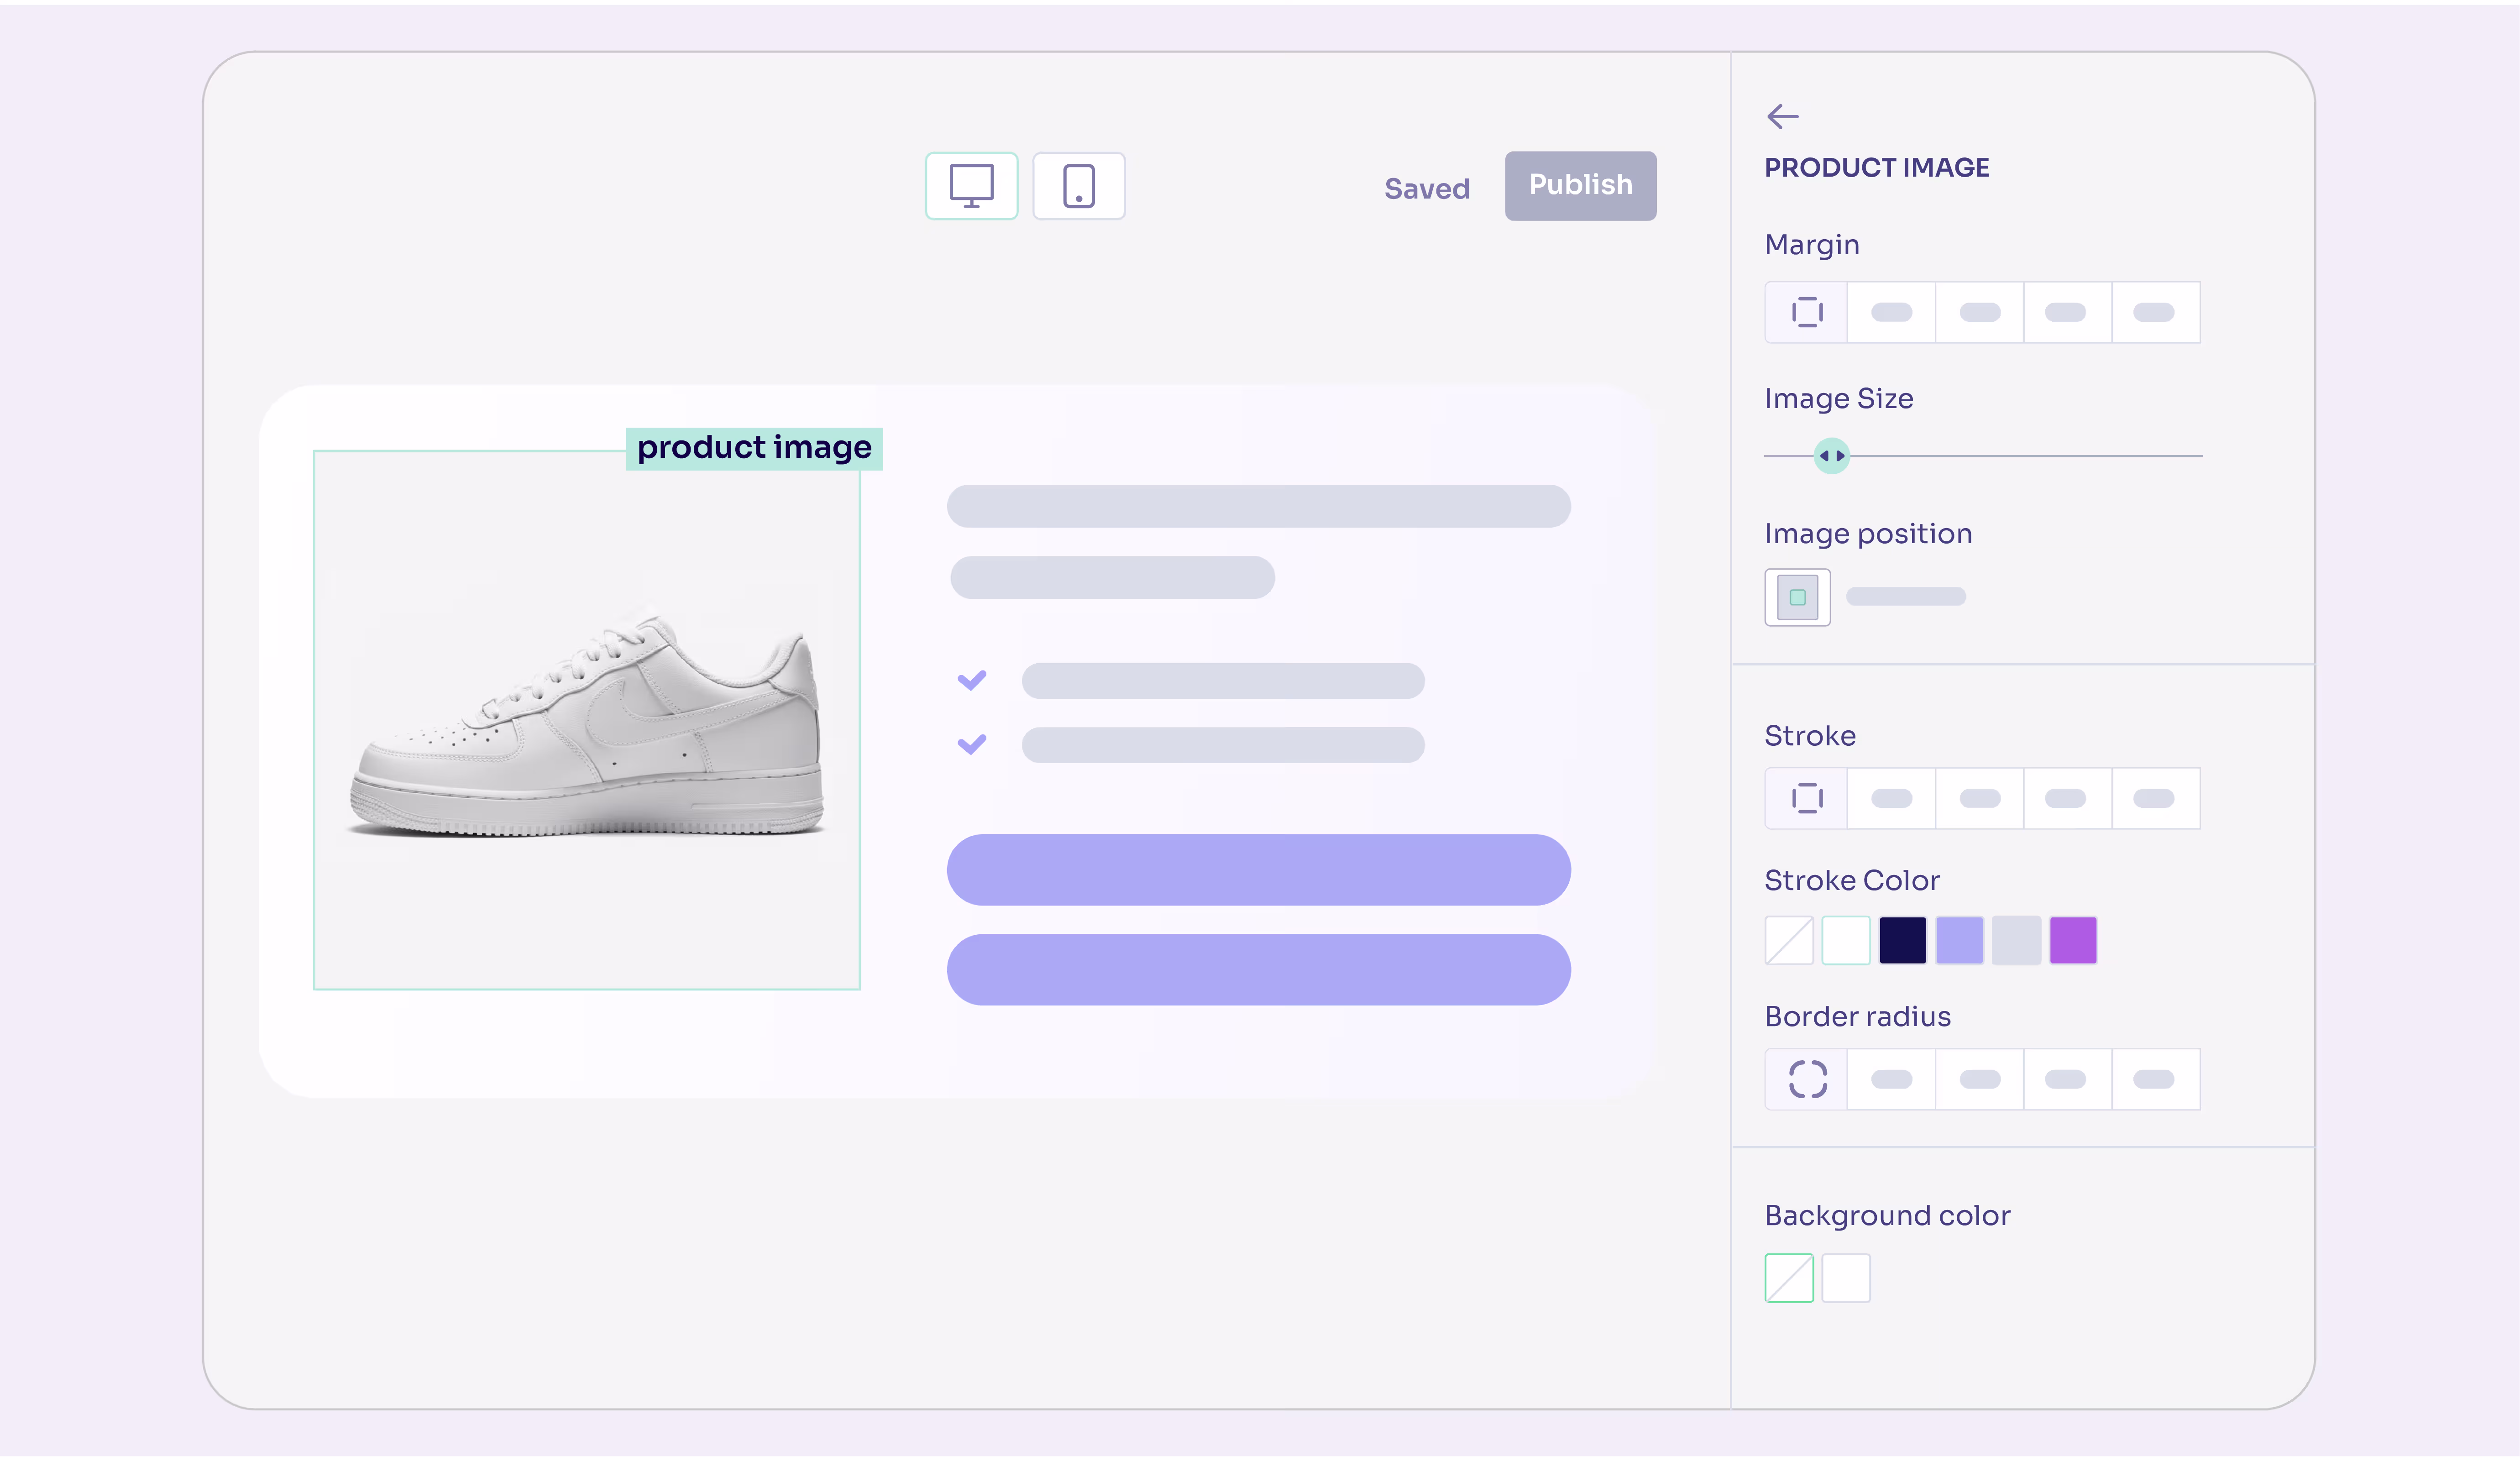Select the Stroke all-sides icon
The height and width of the screenshot is (1461, 2520).
(x=1807, y=798)
